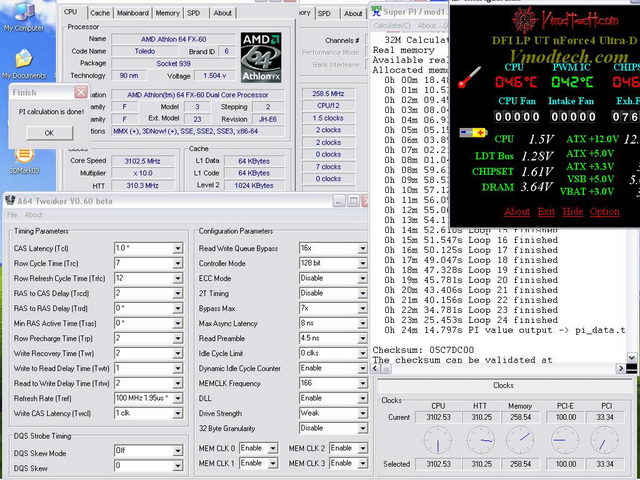Viewport: 640px width, 480px height.
Task: Click the Exit link in Vmodtech monitor
Action: click(546, 212)
